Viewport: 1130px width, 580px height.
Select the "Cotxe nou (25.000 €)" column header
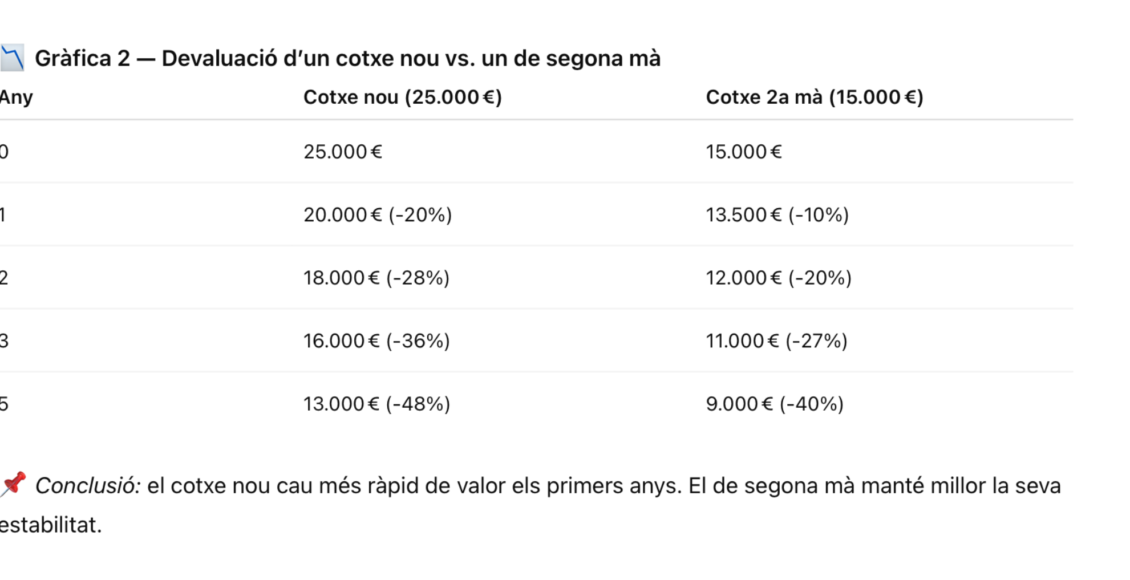pos(402,98)
